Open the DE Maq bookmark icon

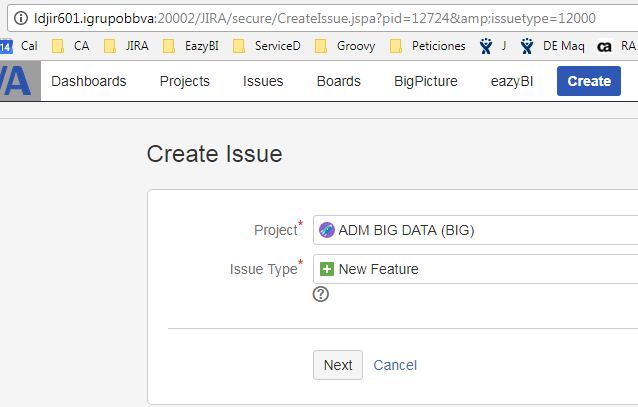point(527,46)
